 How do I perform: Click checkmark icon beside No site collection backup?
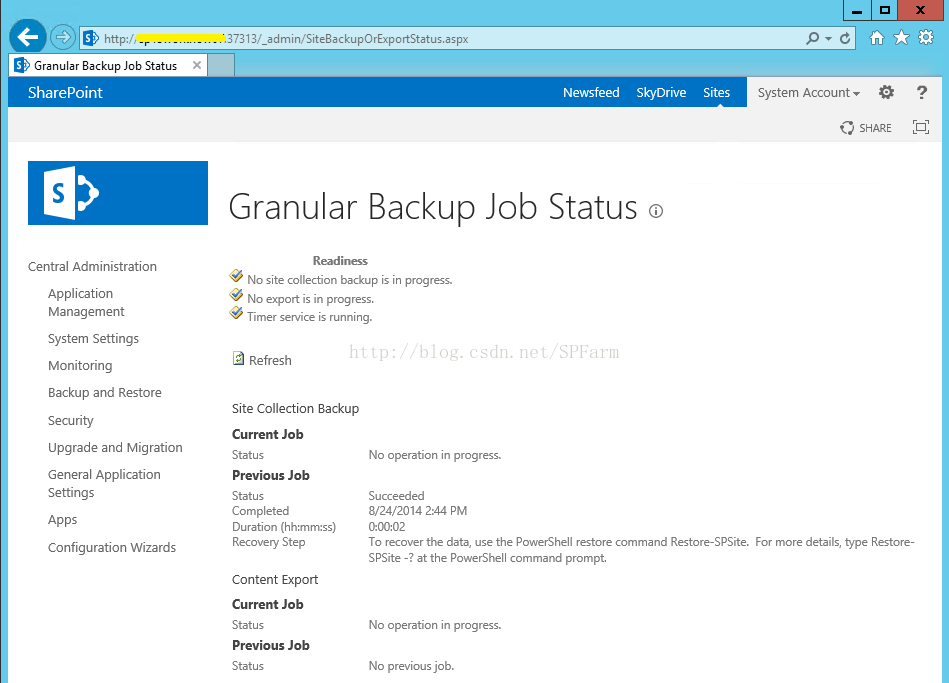coord(236,276)
